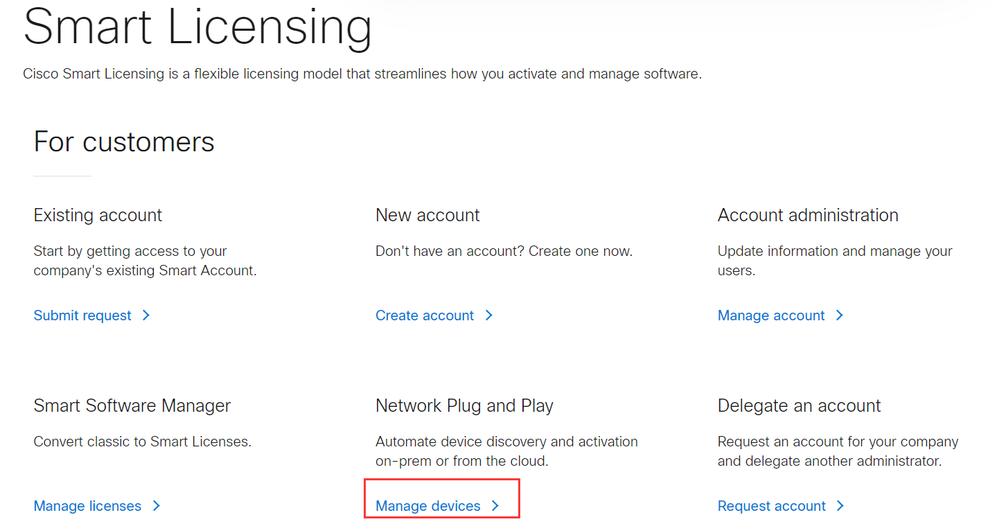Click the Cisco Smart Licensing description sentence
Screen dimensions: 999x527
point(363,74)
